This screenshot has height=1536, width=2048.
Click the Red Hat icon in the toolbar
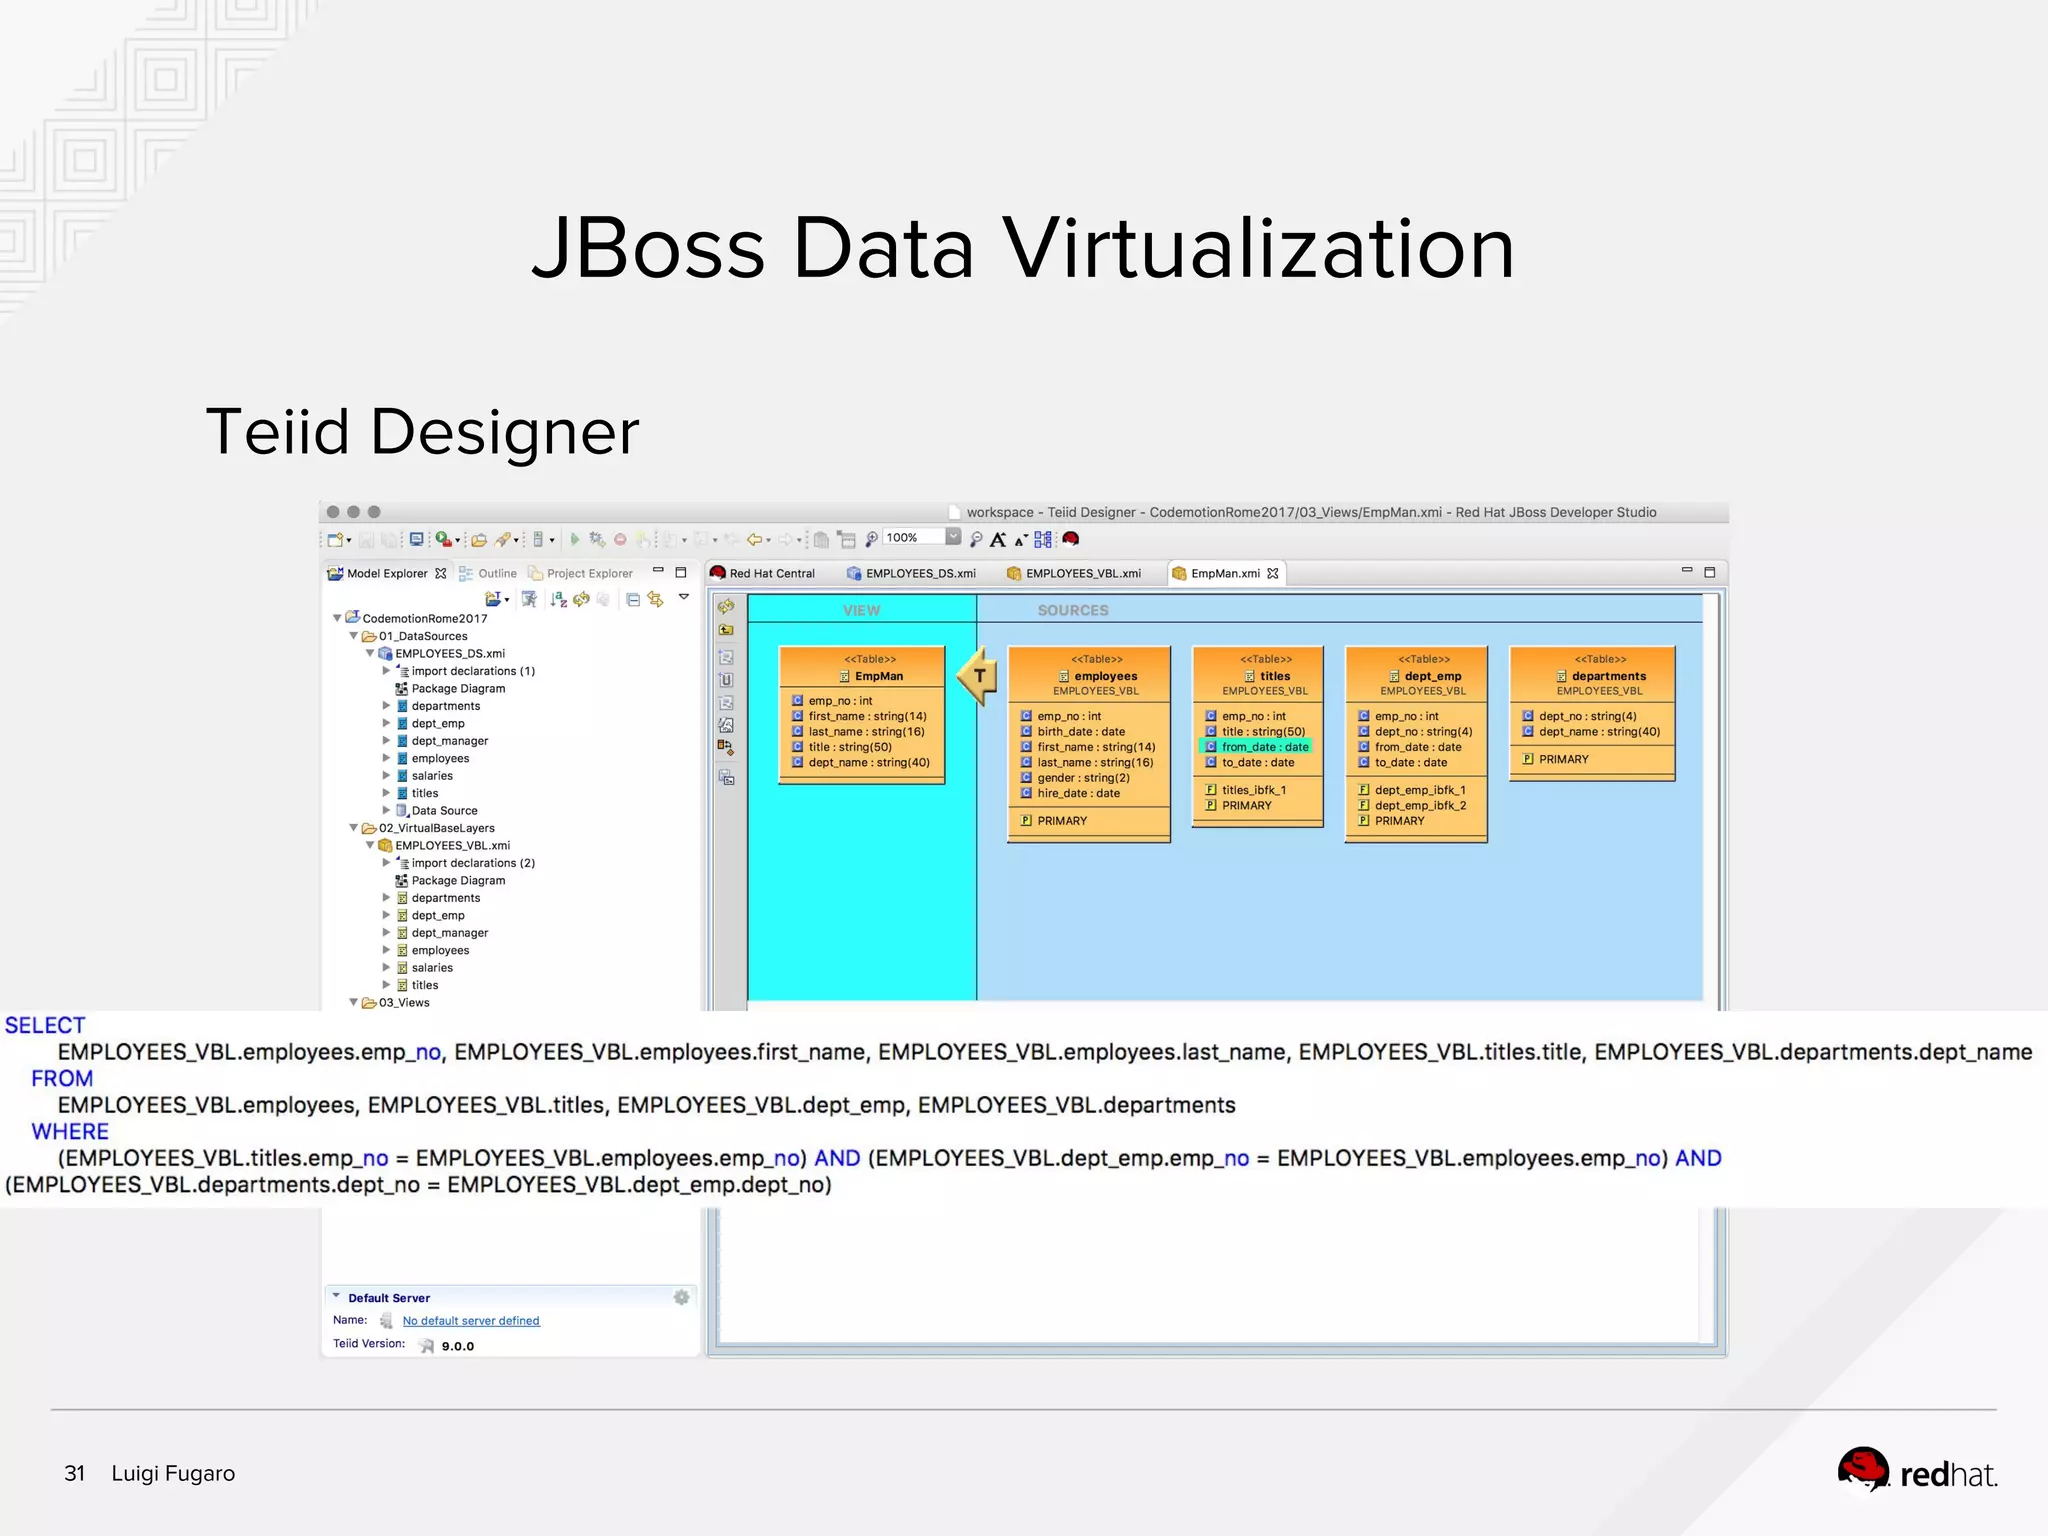1071,539
